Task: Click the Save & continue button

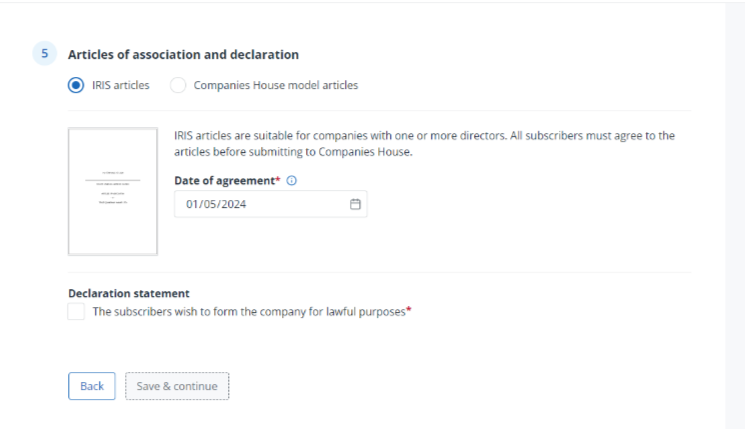Action: coord(177,386)
